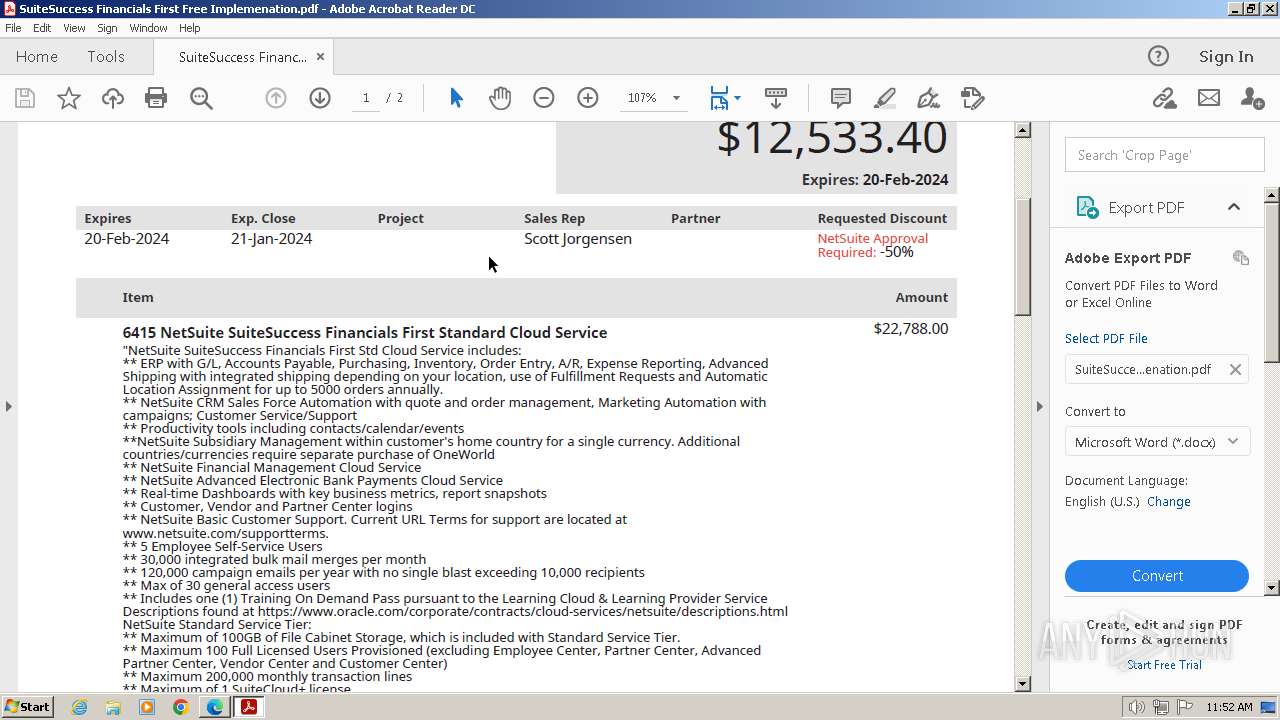Click the fit page width icon
Viewport: 1280px width, 720px height.
(x=719, y=98)
